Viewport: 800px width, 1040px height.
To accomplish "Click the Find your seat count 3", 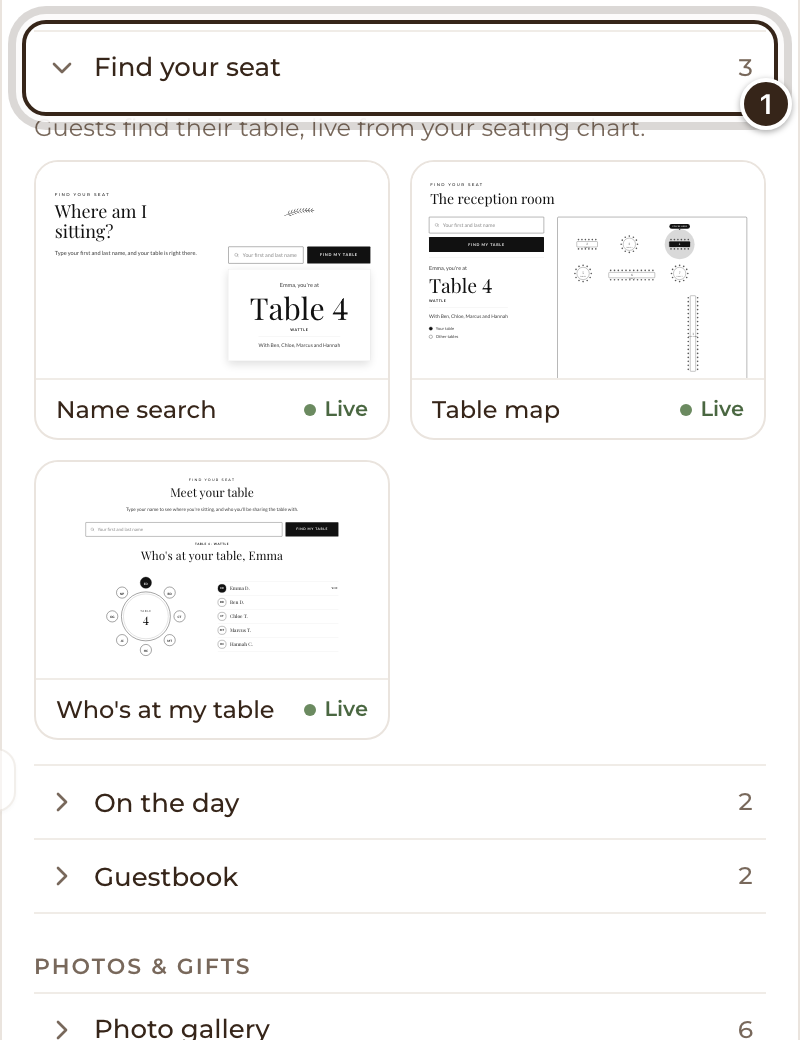I will click(x=745, y=68).
